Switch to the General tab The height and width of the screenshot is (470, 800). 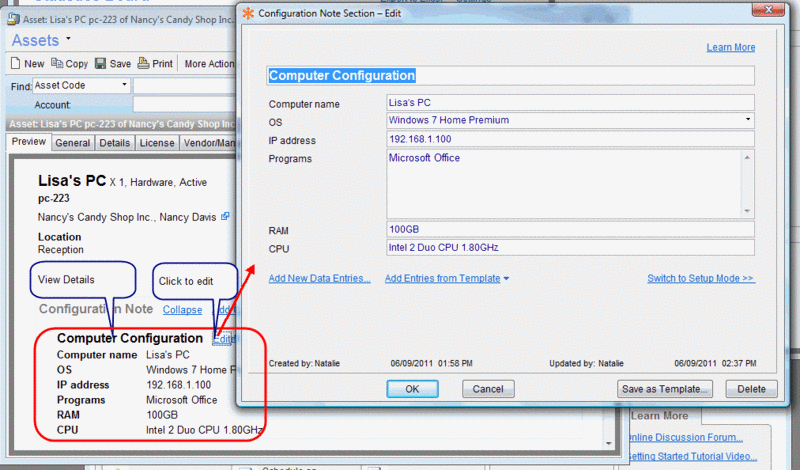pyautogui.click(x=73, y=143)
